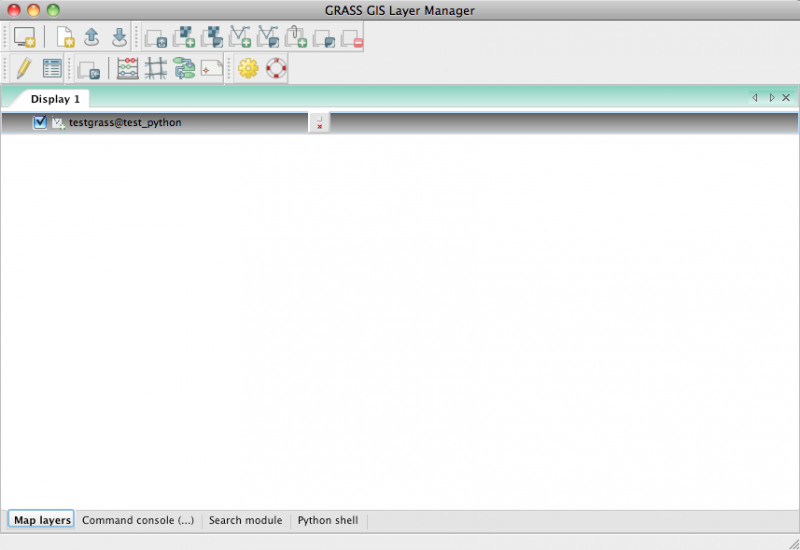Viewport: 800px width, 550px height.
Task: Open the raster map calculator abacus icon
Action: 128,68
